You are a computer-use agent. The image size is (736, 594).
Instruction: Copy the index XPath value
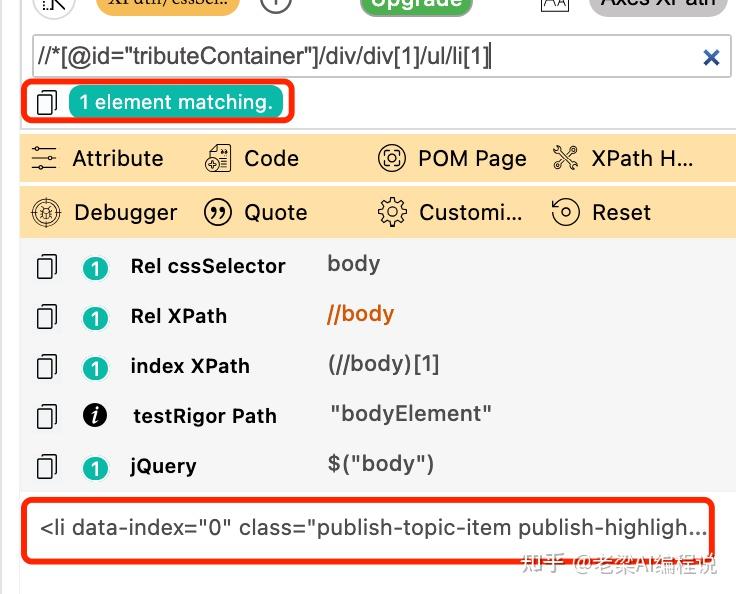(46, 366)
